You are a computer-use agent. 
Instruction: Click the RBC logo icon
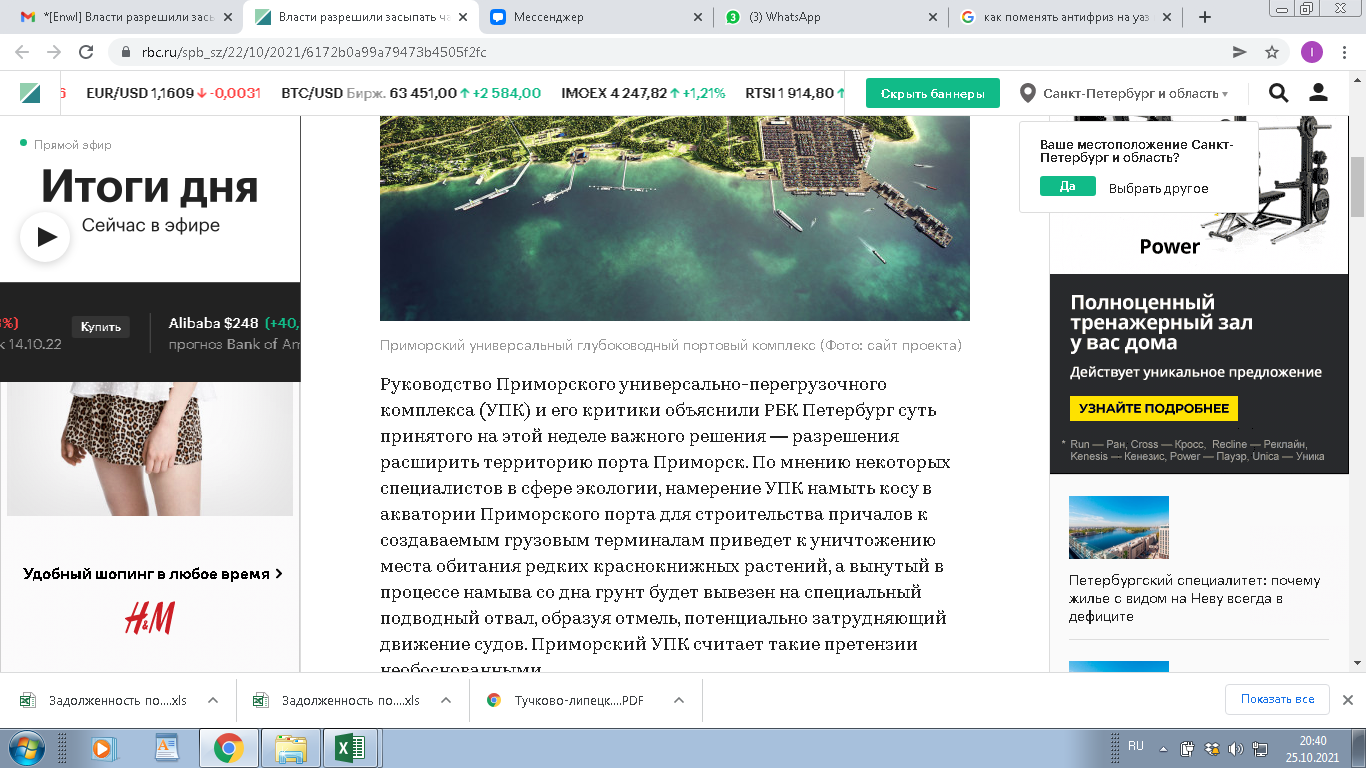pyautogui.click(x=30, y=93)
